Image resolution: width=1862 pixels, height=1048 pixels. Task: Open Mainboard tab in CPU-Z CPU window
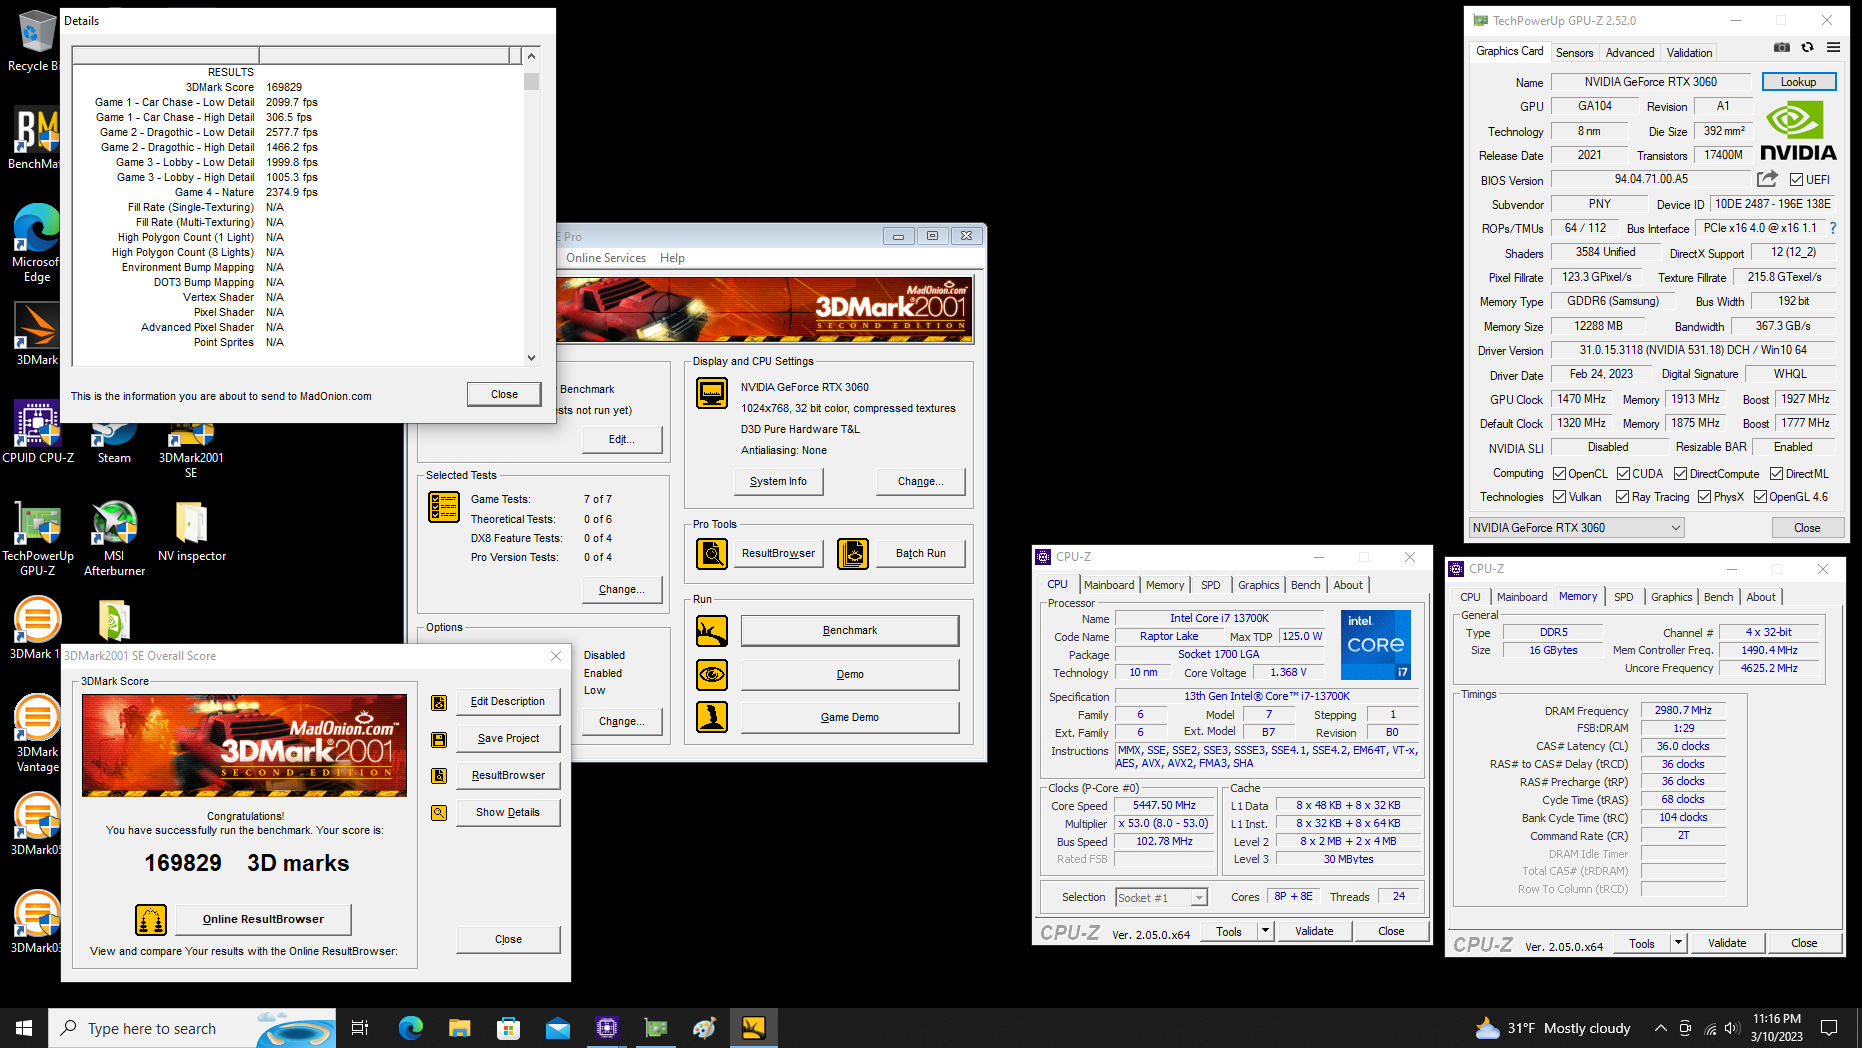point(1109,585)
